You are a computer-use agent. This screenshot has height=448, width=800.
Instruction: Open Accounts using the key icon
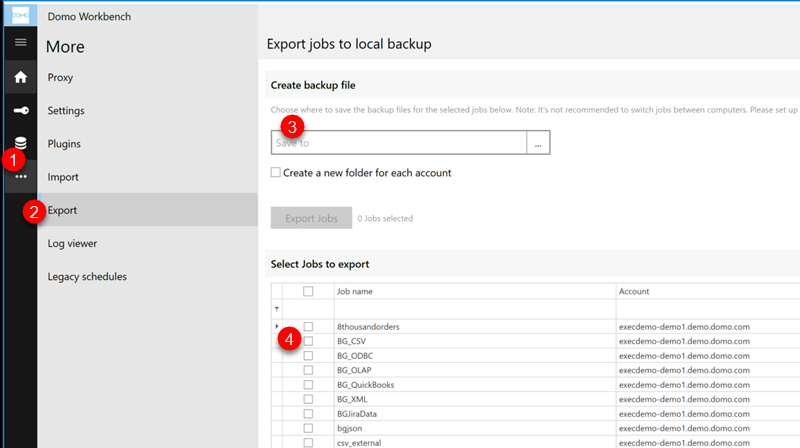point(20,110)
